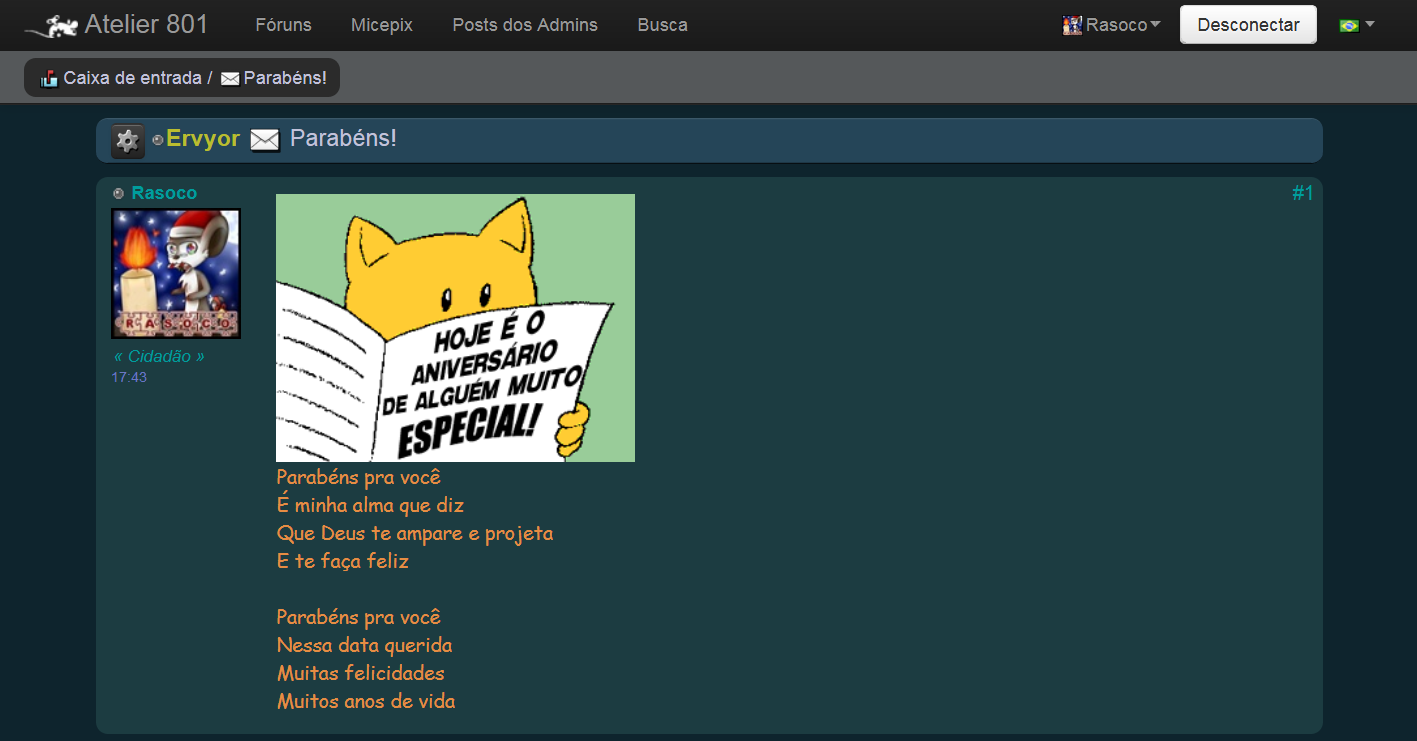The image size is (1417, 741).
Task: Click the Brazil flag icon
Action: coord(1349,26)
